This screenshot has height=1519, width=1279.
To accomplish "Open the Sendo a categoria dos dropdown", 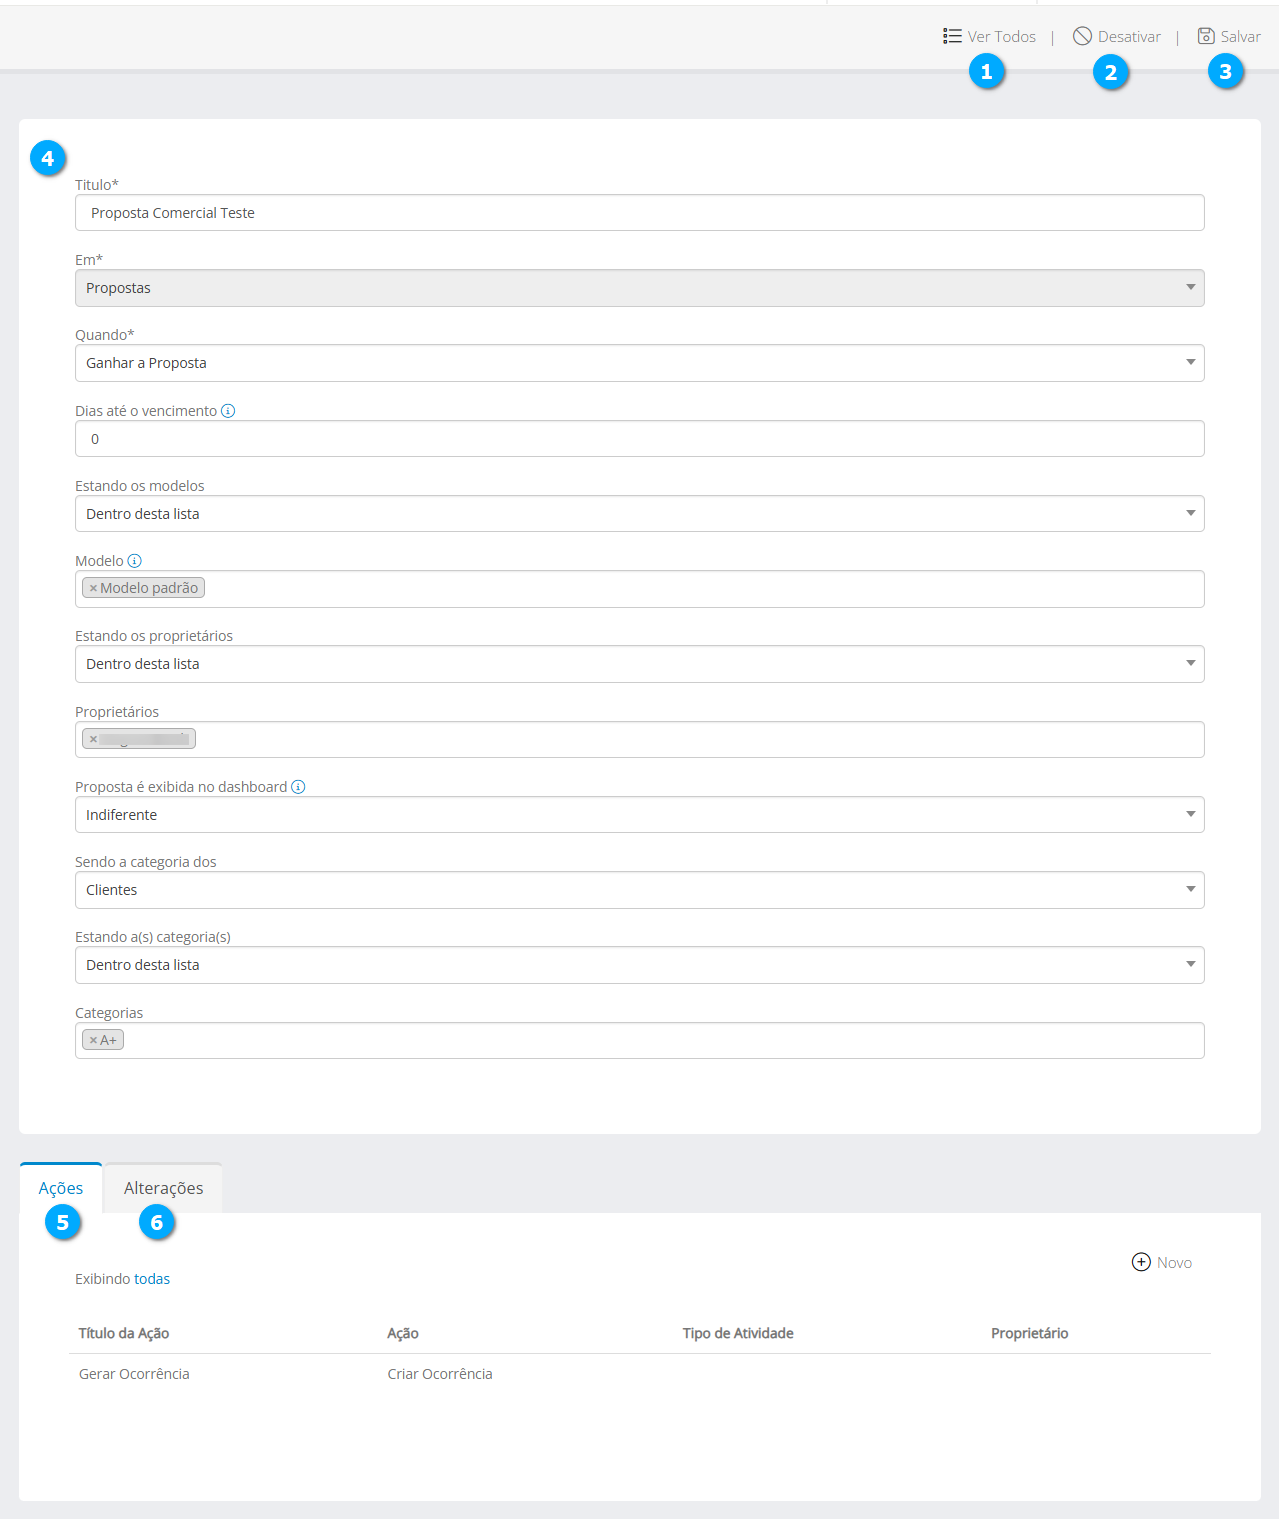I will click(x=639, y=890).
